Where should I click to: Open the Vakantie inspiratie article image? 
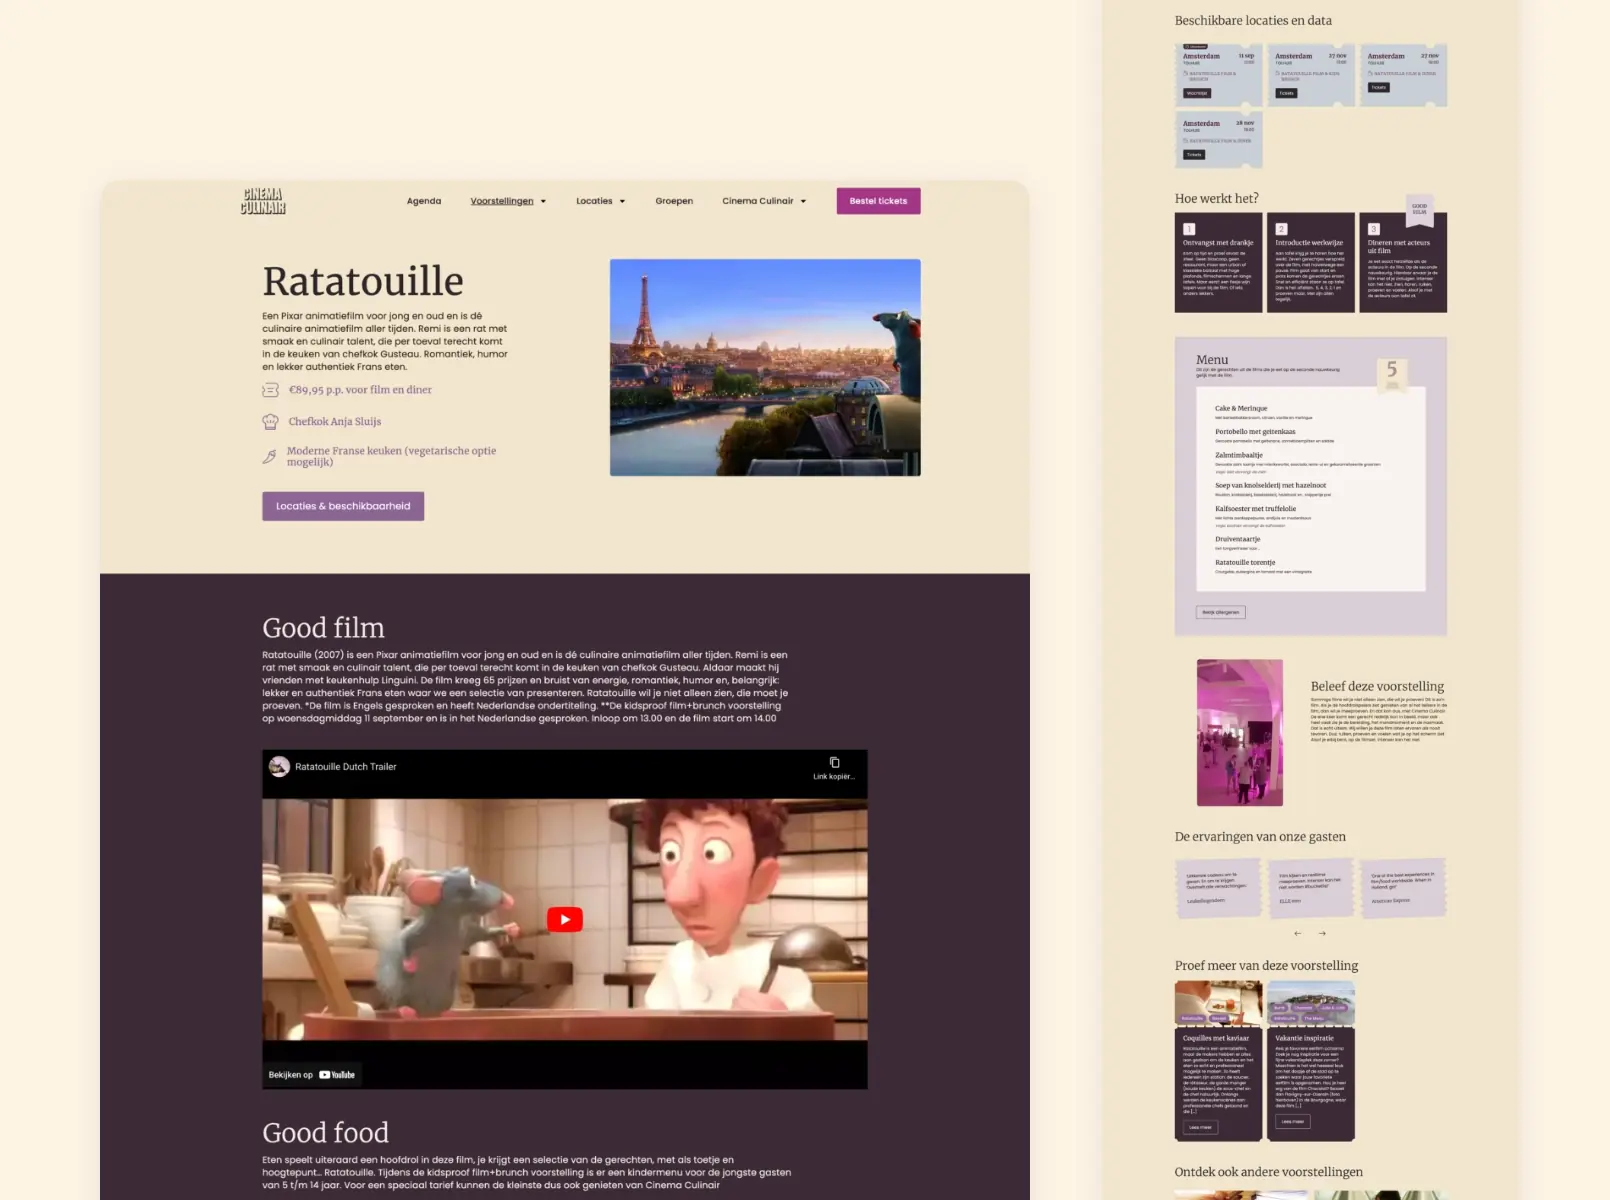[1311, 1003]
